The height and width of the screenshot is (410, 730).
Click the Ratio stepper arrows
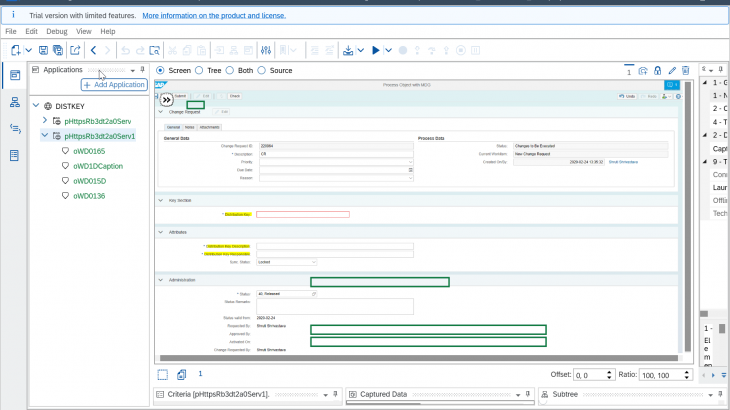[687, 375]
